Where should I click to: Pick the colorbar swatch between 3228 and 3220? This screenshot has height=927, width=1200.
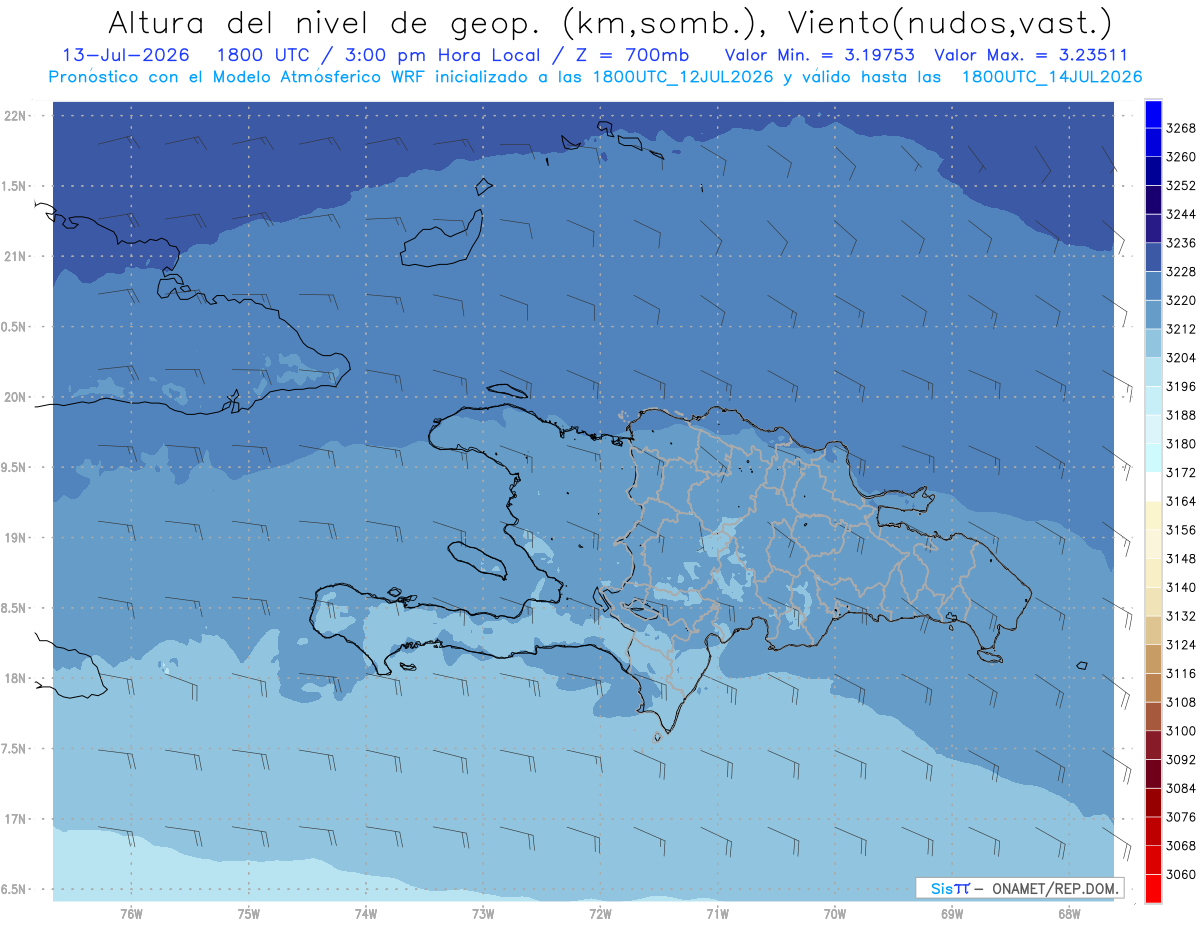1153,286
